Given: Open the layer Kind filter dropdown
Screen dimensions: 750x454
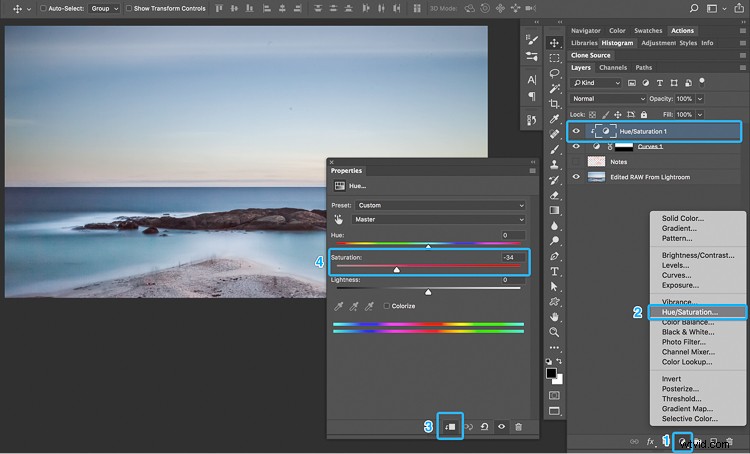Looking at the screenshot, I should tap(596, 83).
